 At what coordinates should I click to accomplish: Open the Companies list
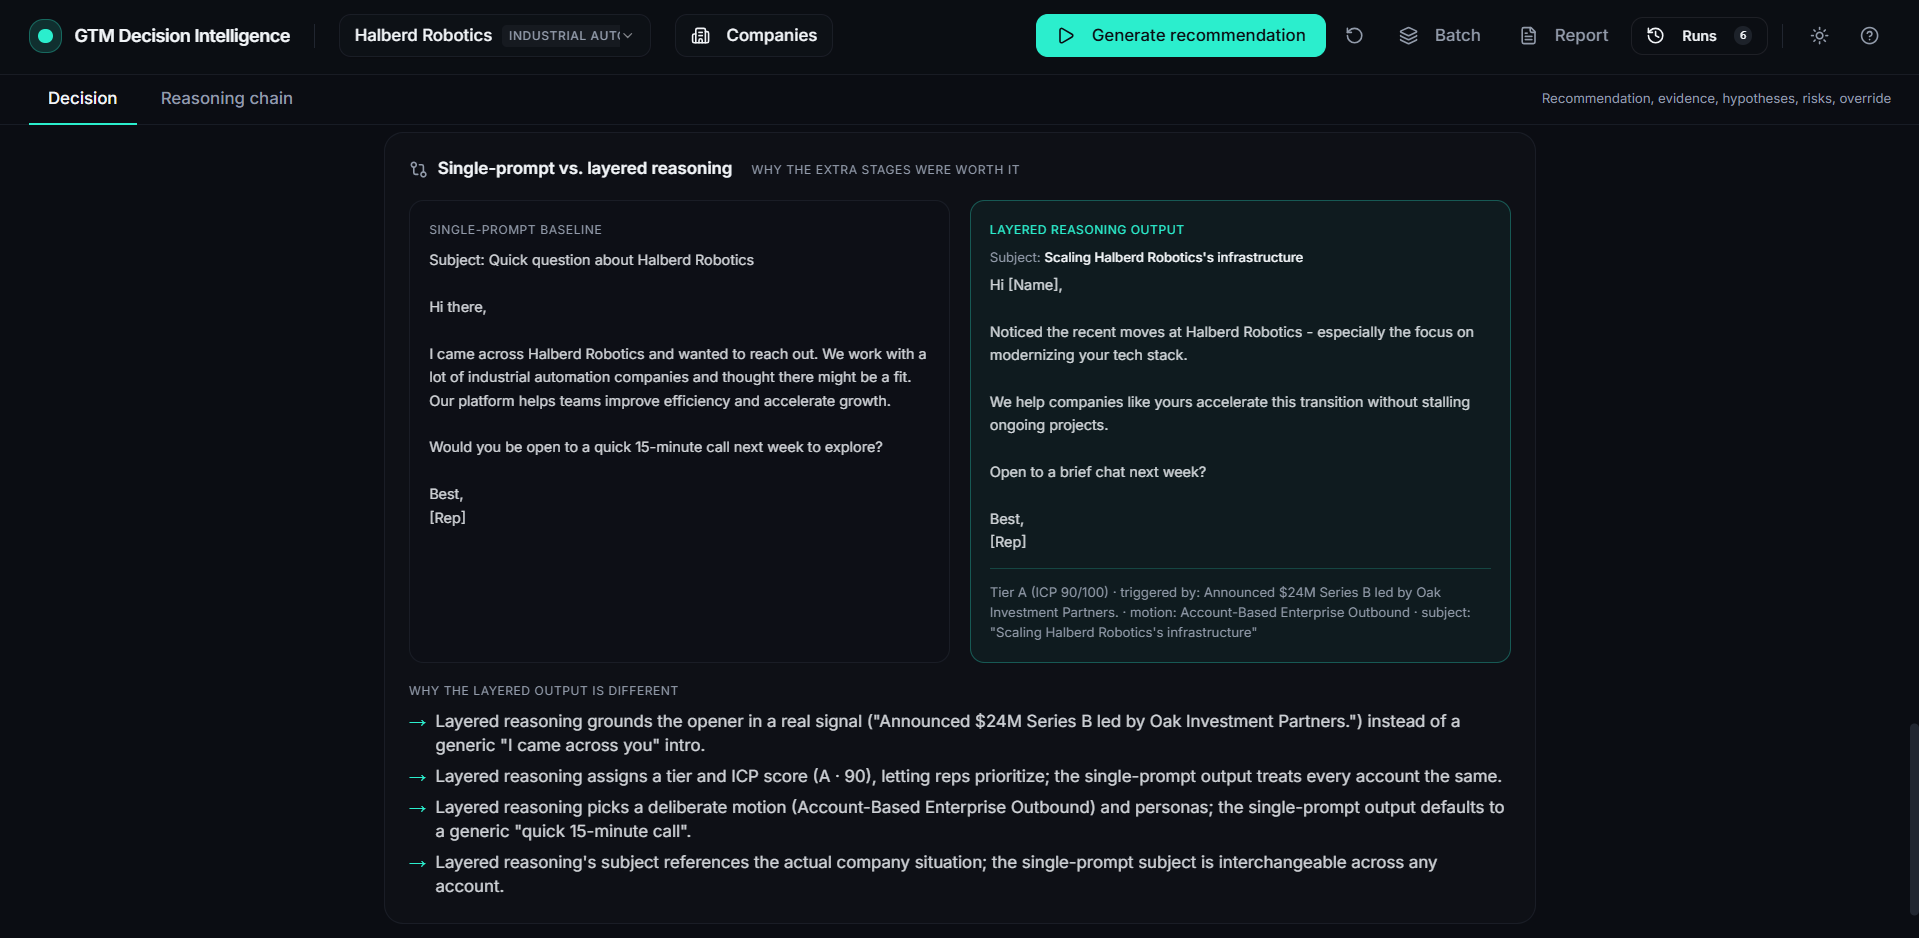coord(754,36)
